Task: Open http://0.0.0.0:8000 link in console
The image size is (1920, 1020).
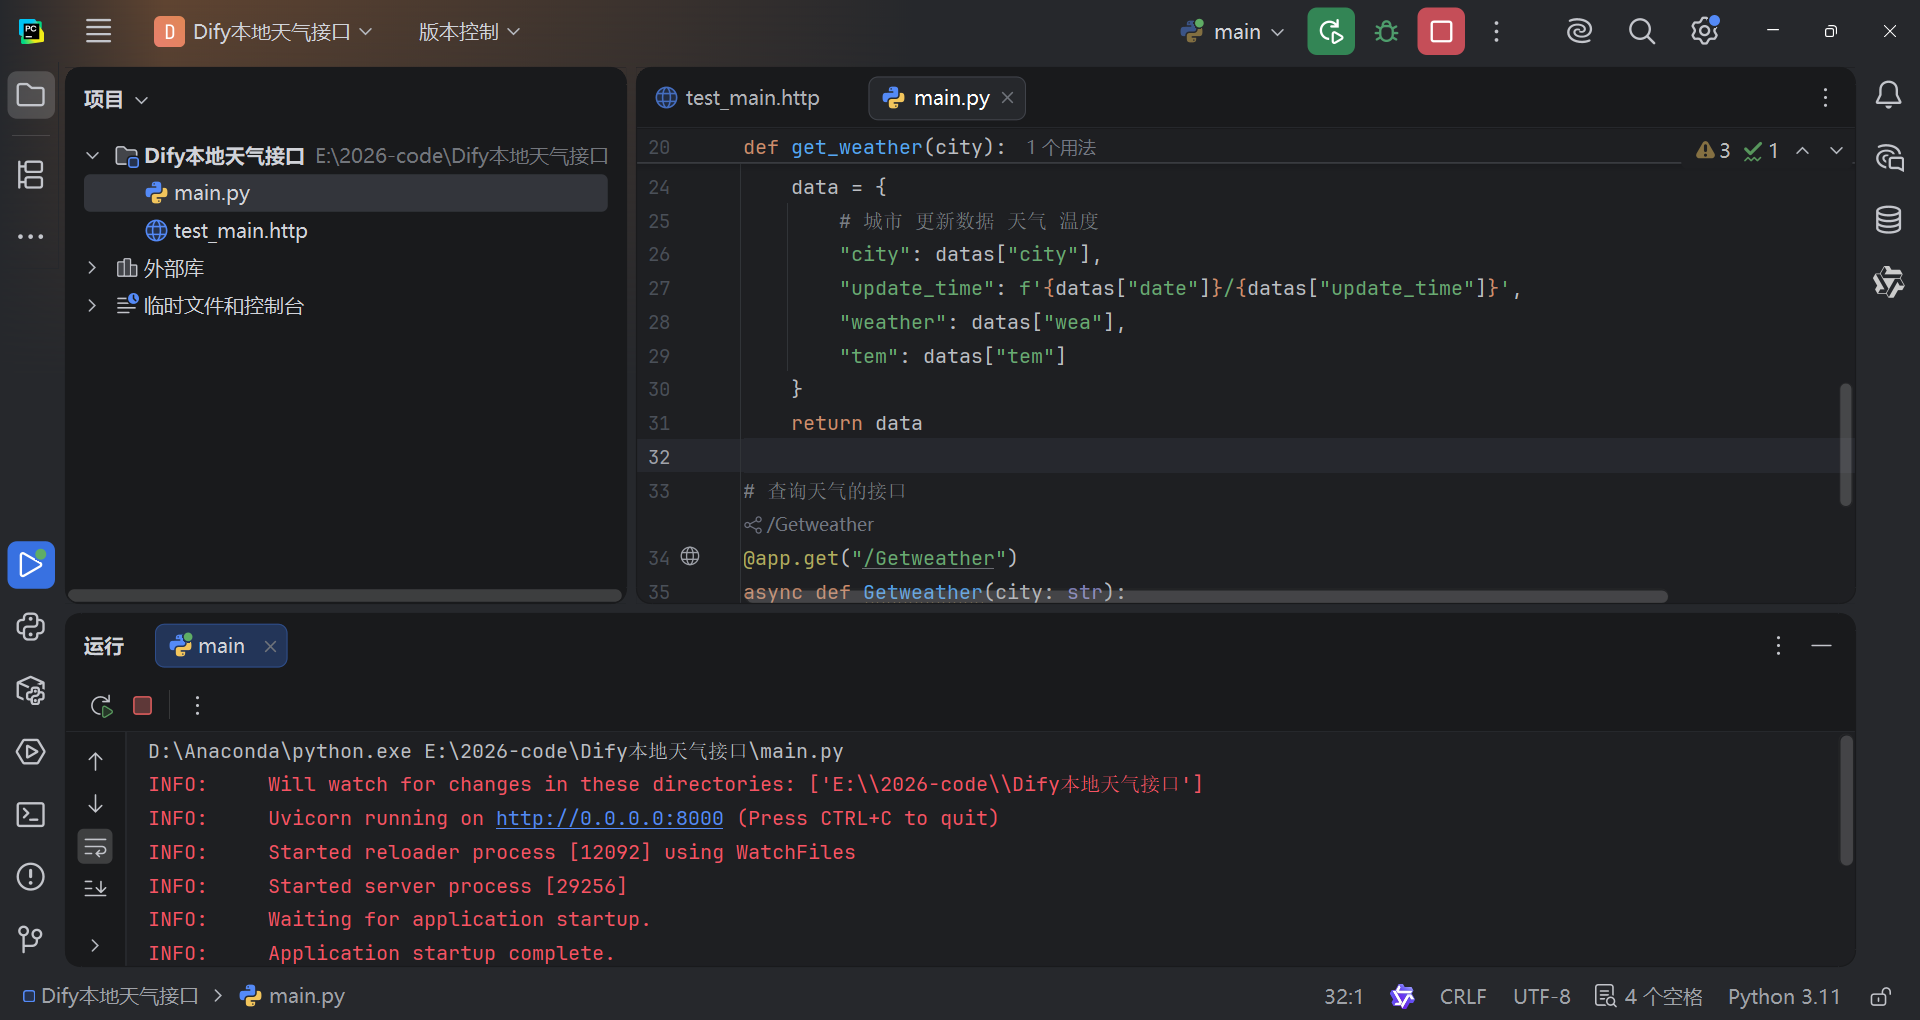Action: (x=609, y=818)
